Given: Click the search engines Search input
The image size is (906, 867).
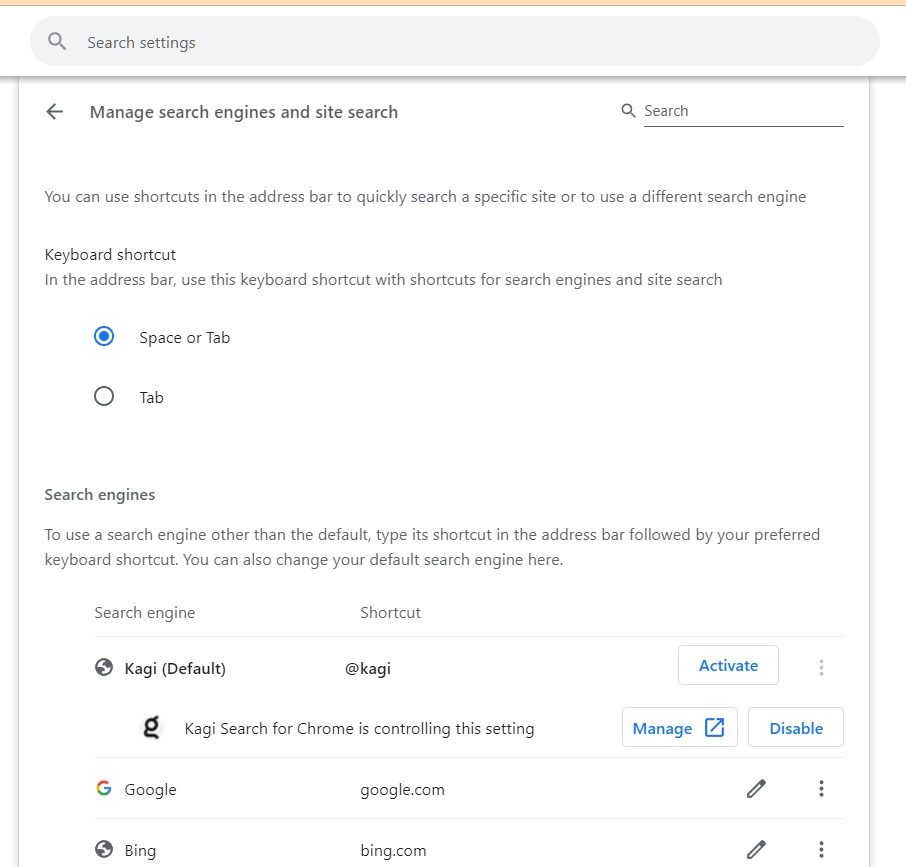Looking at the screenshot, I should click(742, 111).
